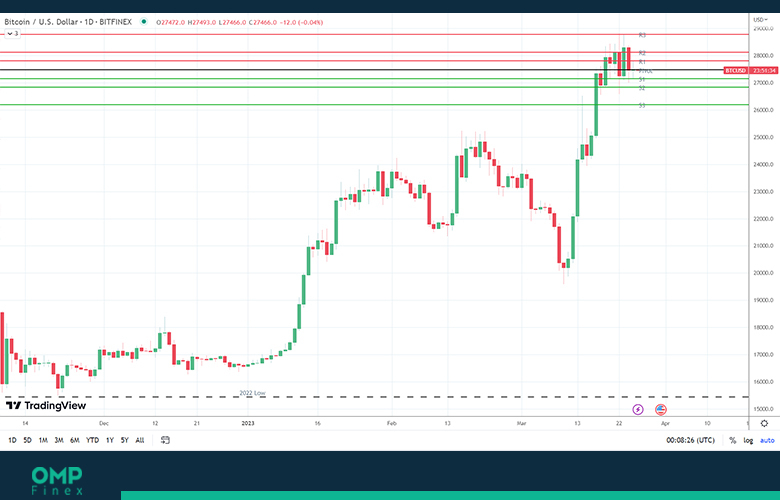Select the 5D time range
Image resolution: width=780 pixels, height=500 pixels.
(27, 440)
